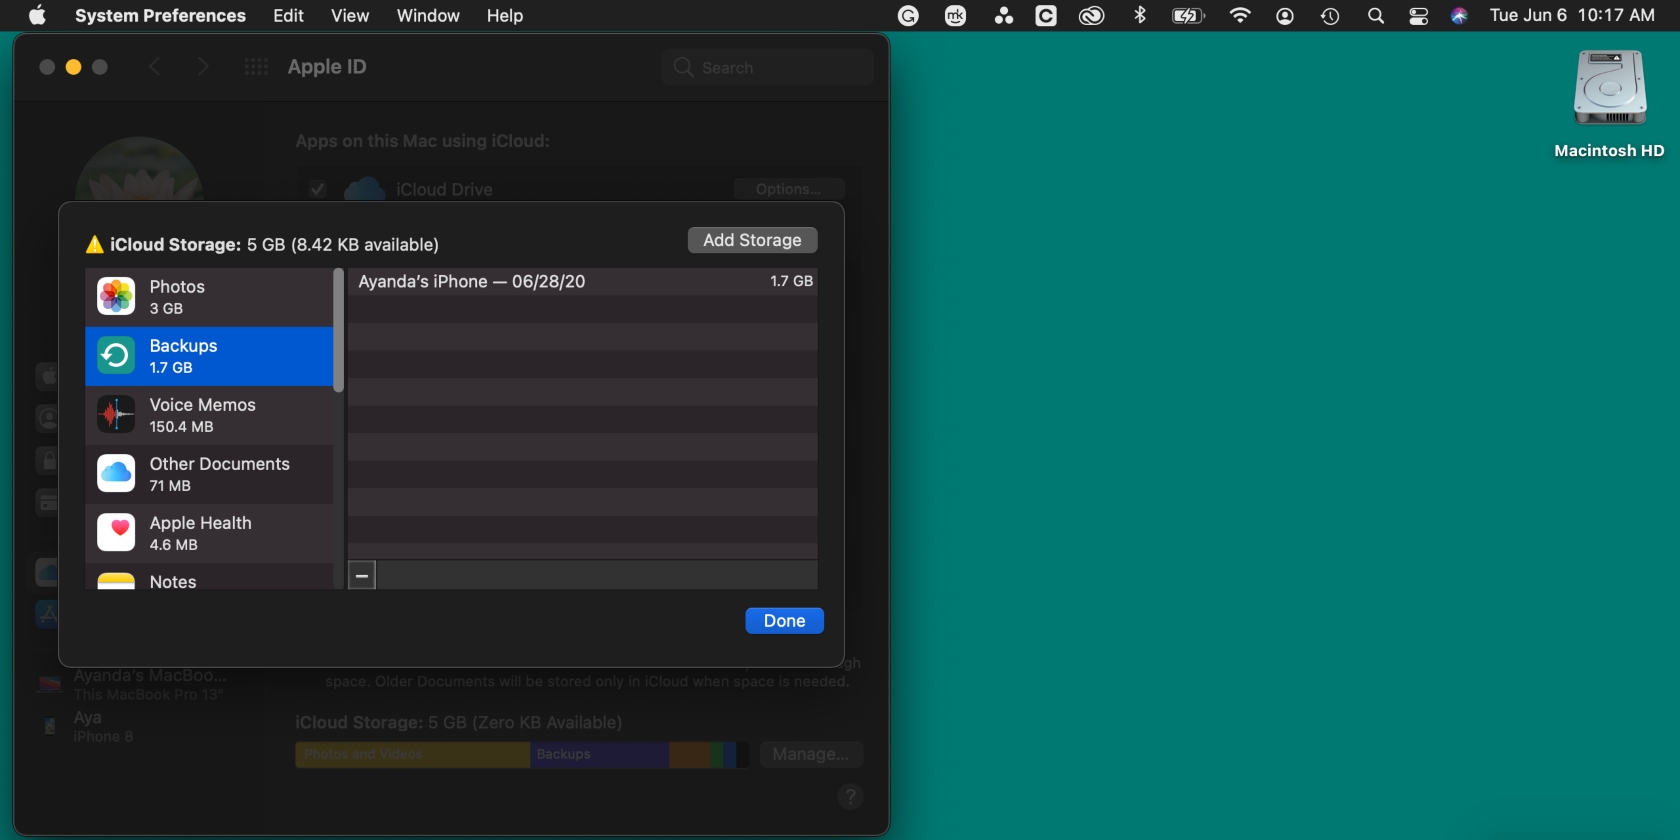
Task: Click the iCloud Storage warning triangle
Action: click(95, 245)
